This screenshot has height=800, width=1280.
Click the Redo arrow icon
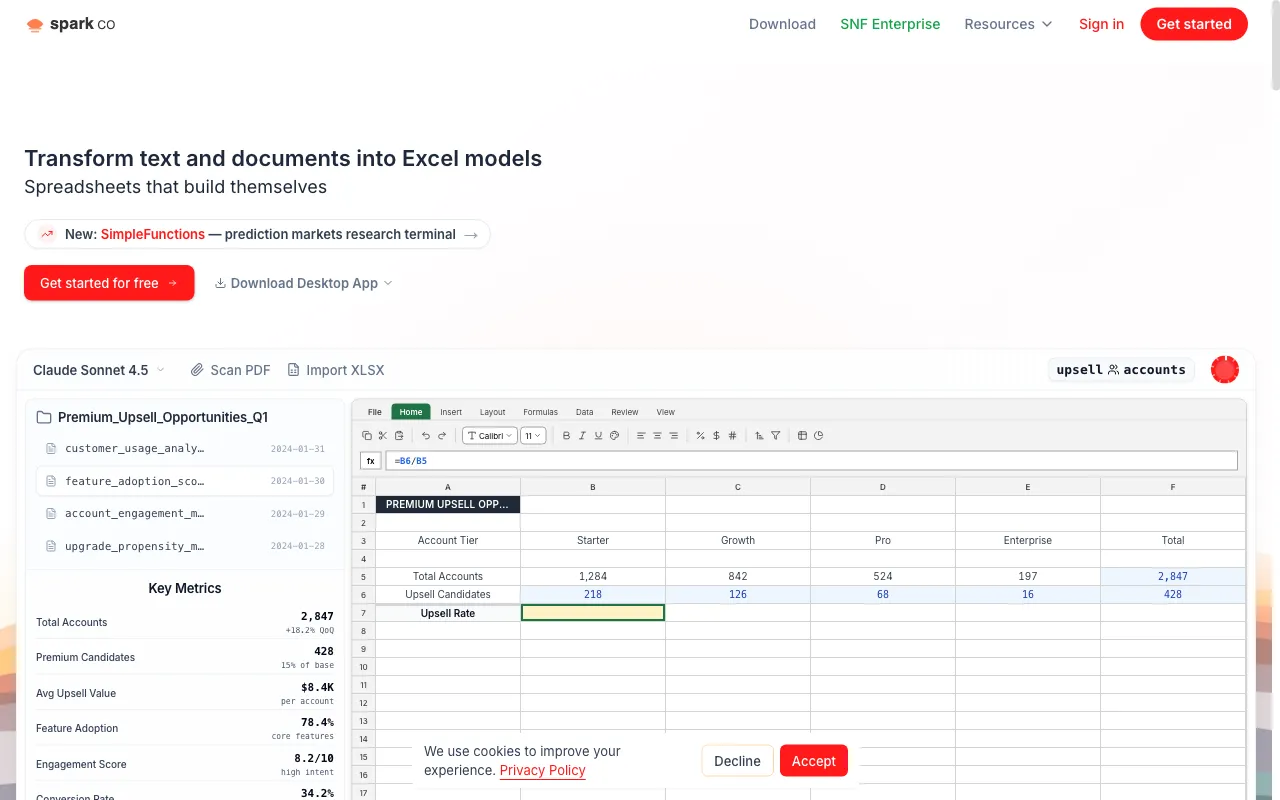click(442, 435)
